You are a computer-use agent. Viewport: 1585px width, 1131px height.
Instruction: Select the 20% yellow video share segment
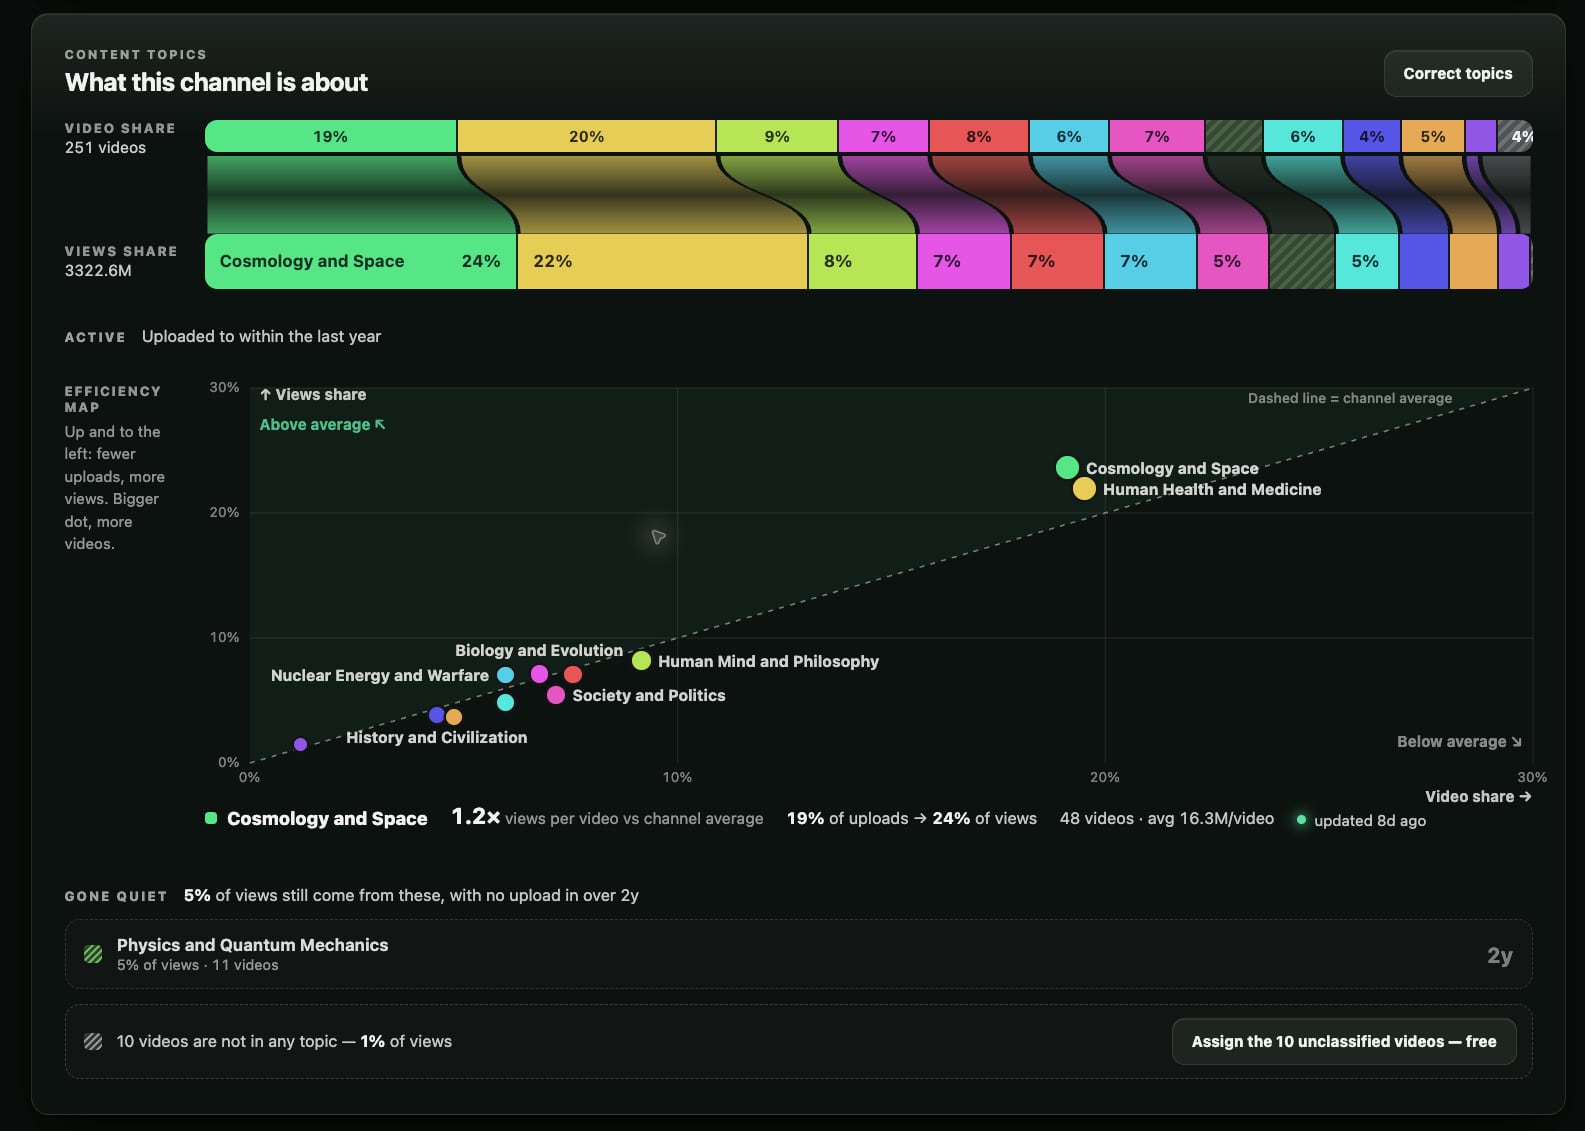tap(586, 136)
